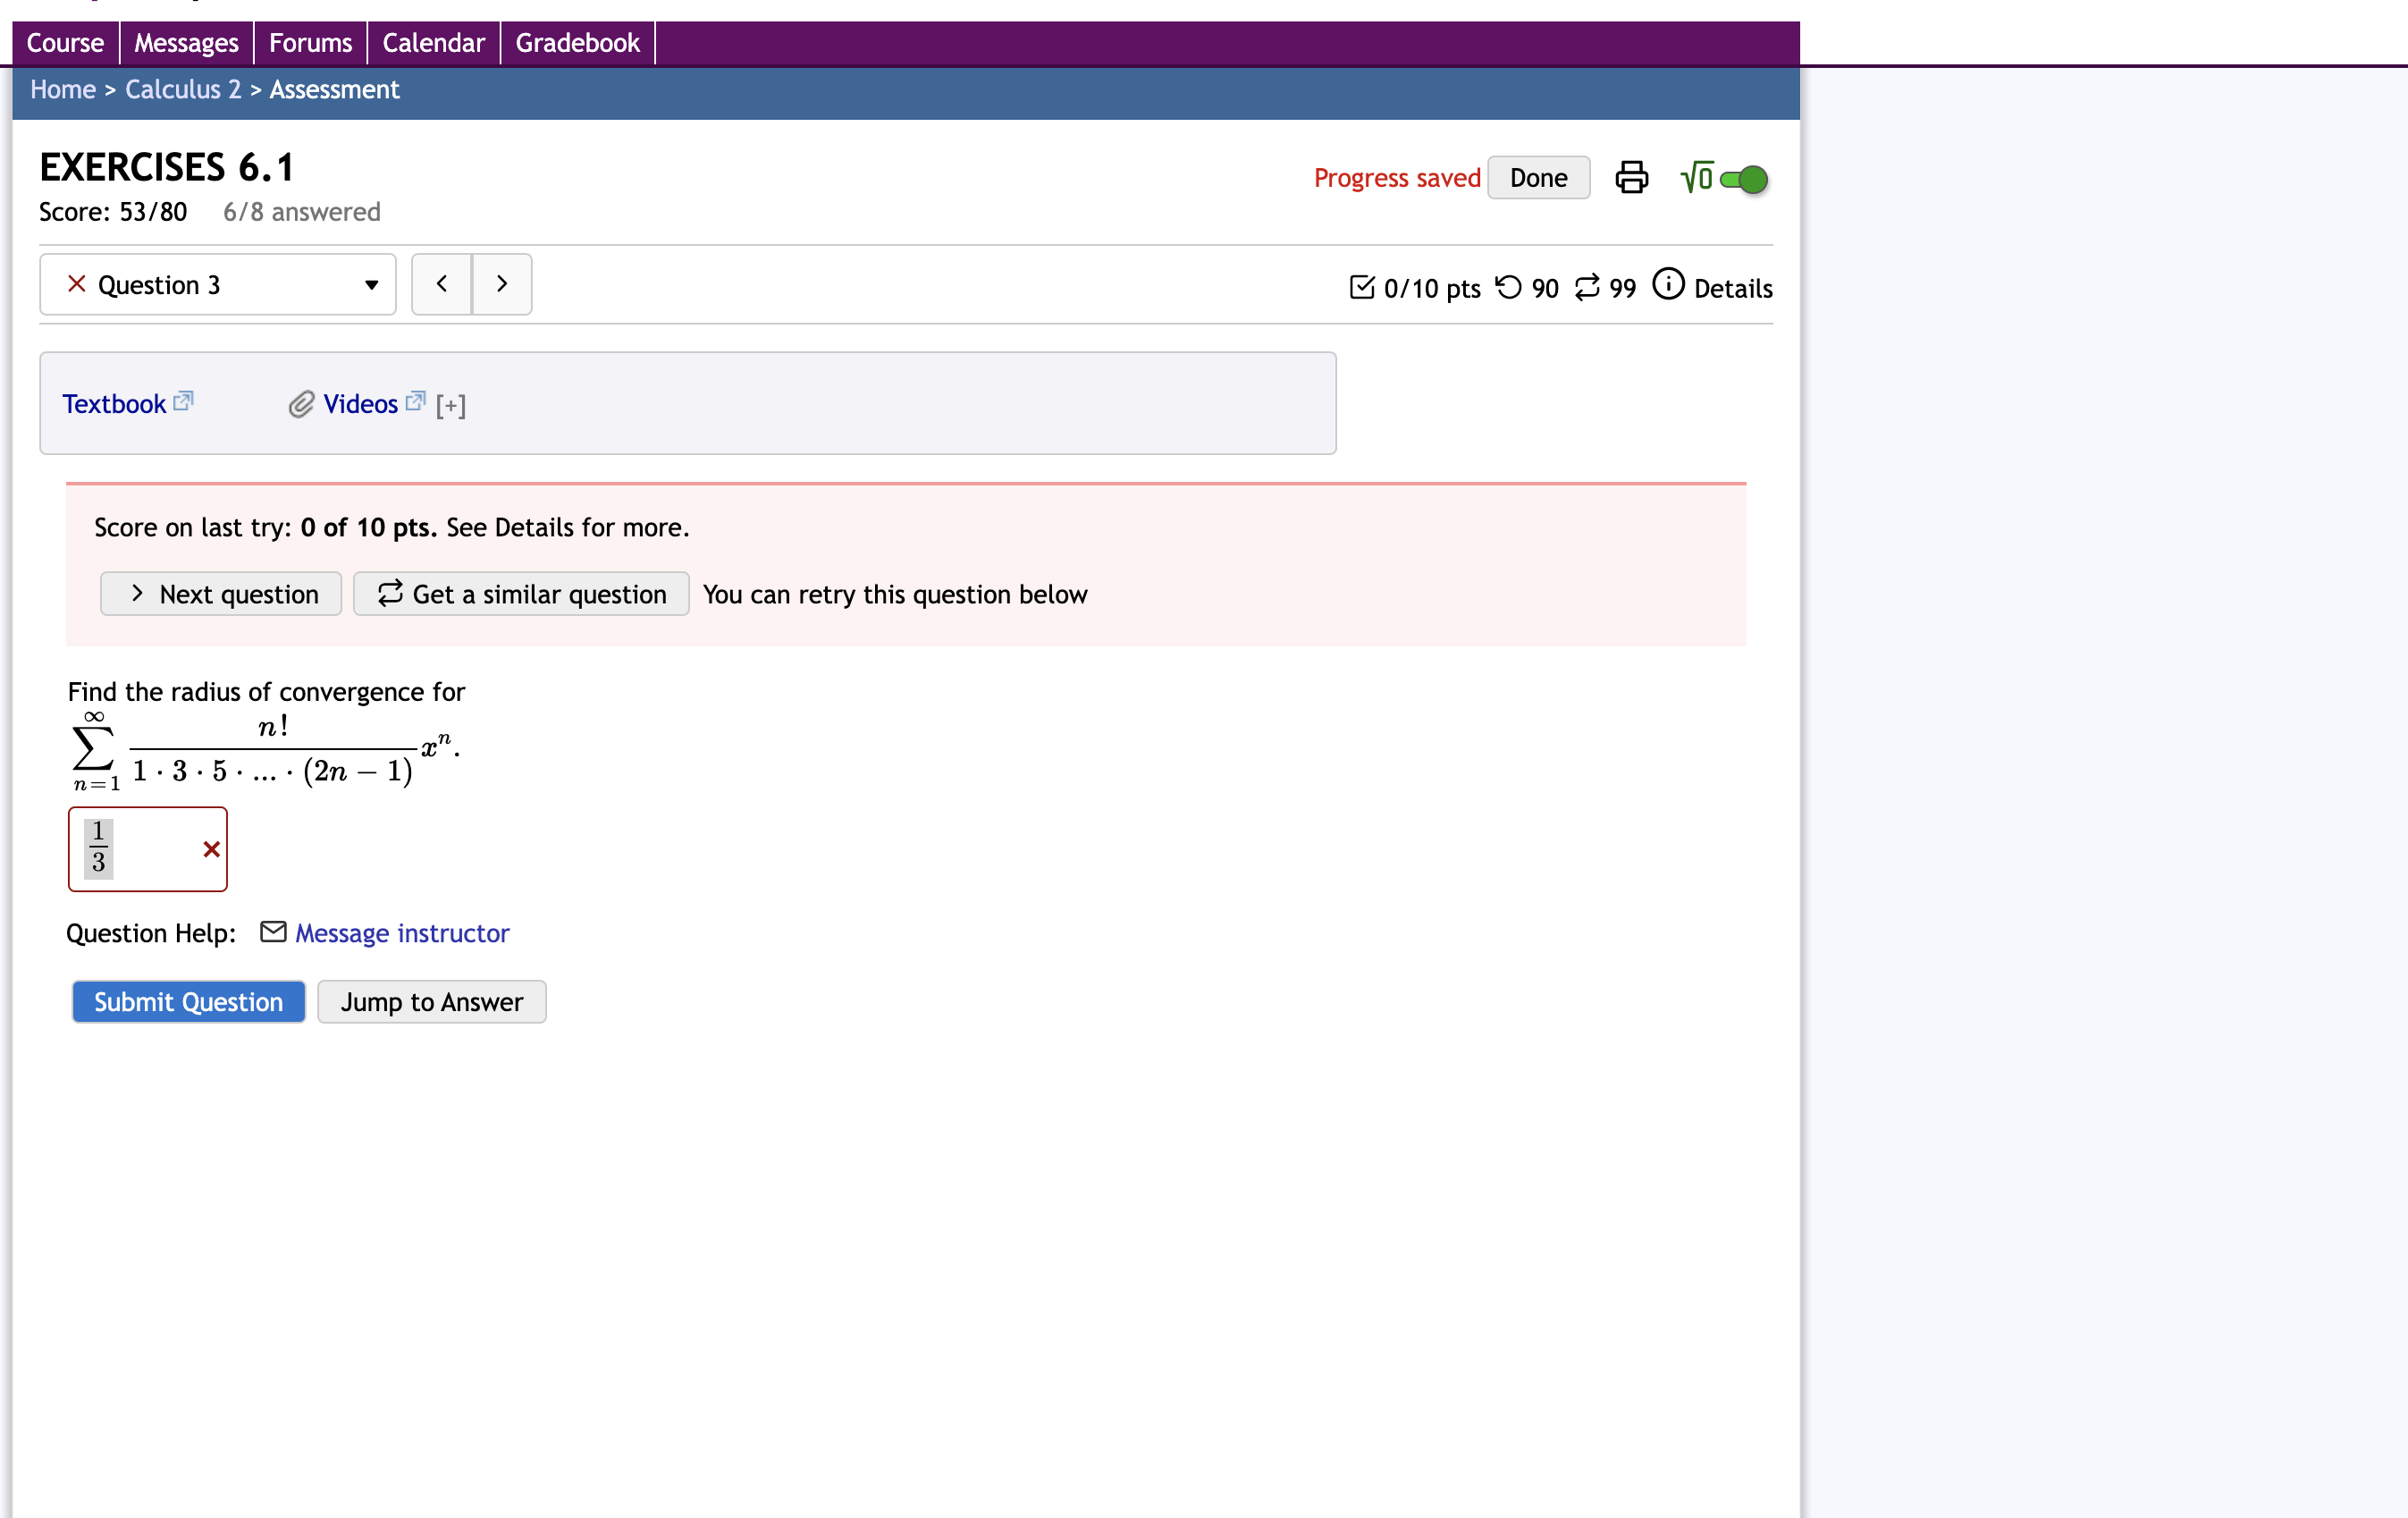This screenshot has height=1518, width=2408.
Task: Expand video resources with the [+] control
Action: click(x=451, y=404)
